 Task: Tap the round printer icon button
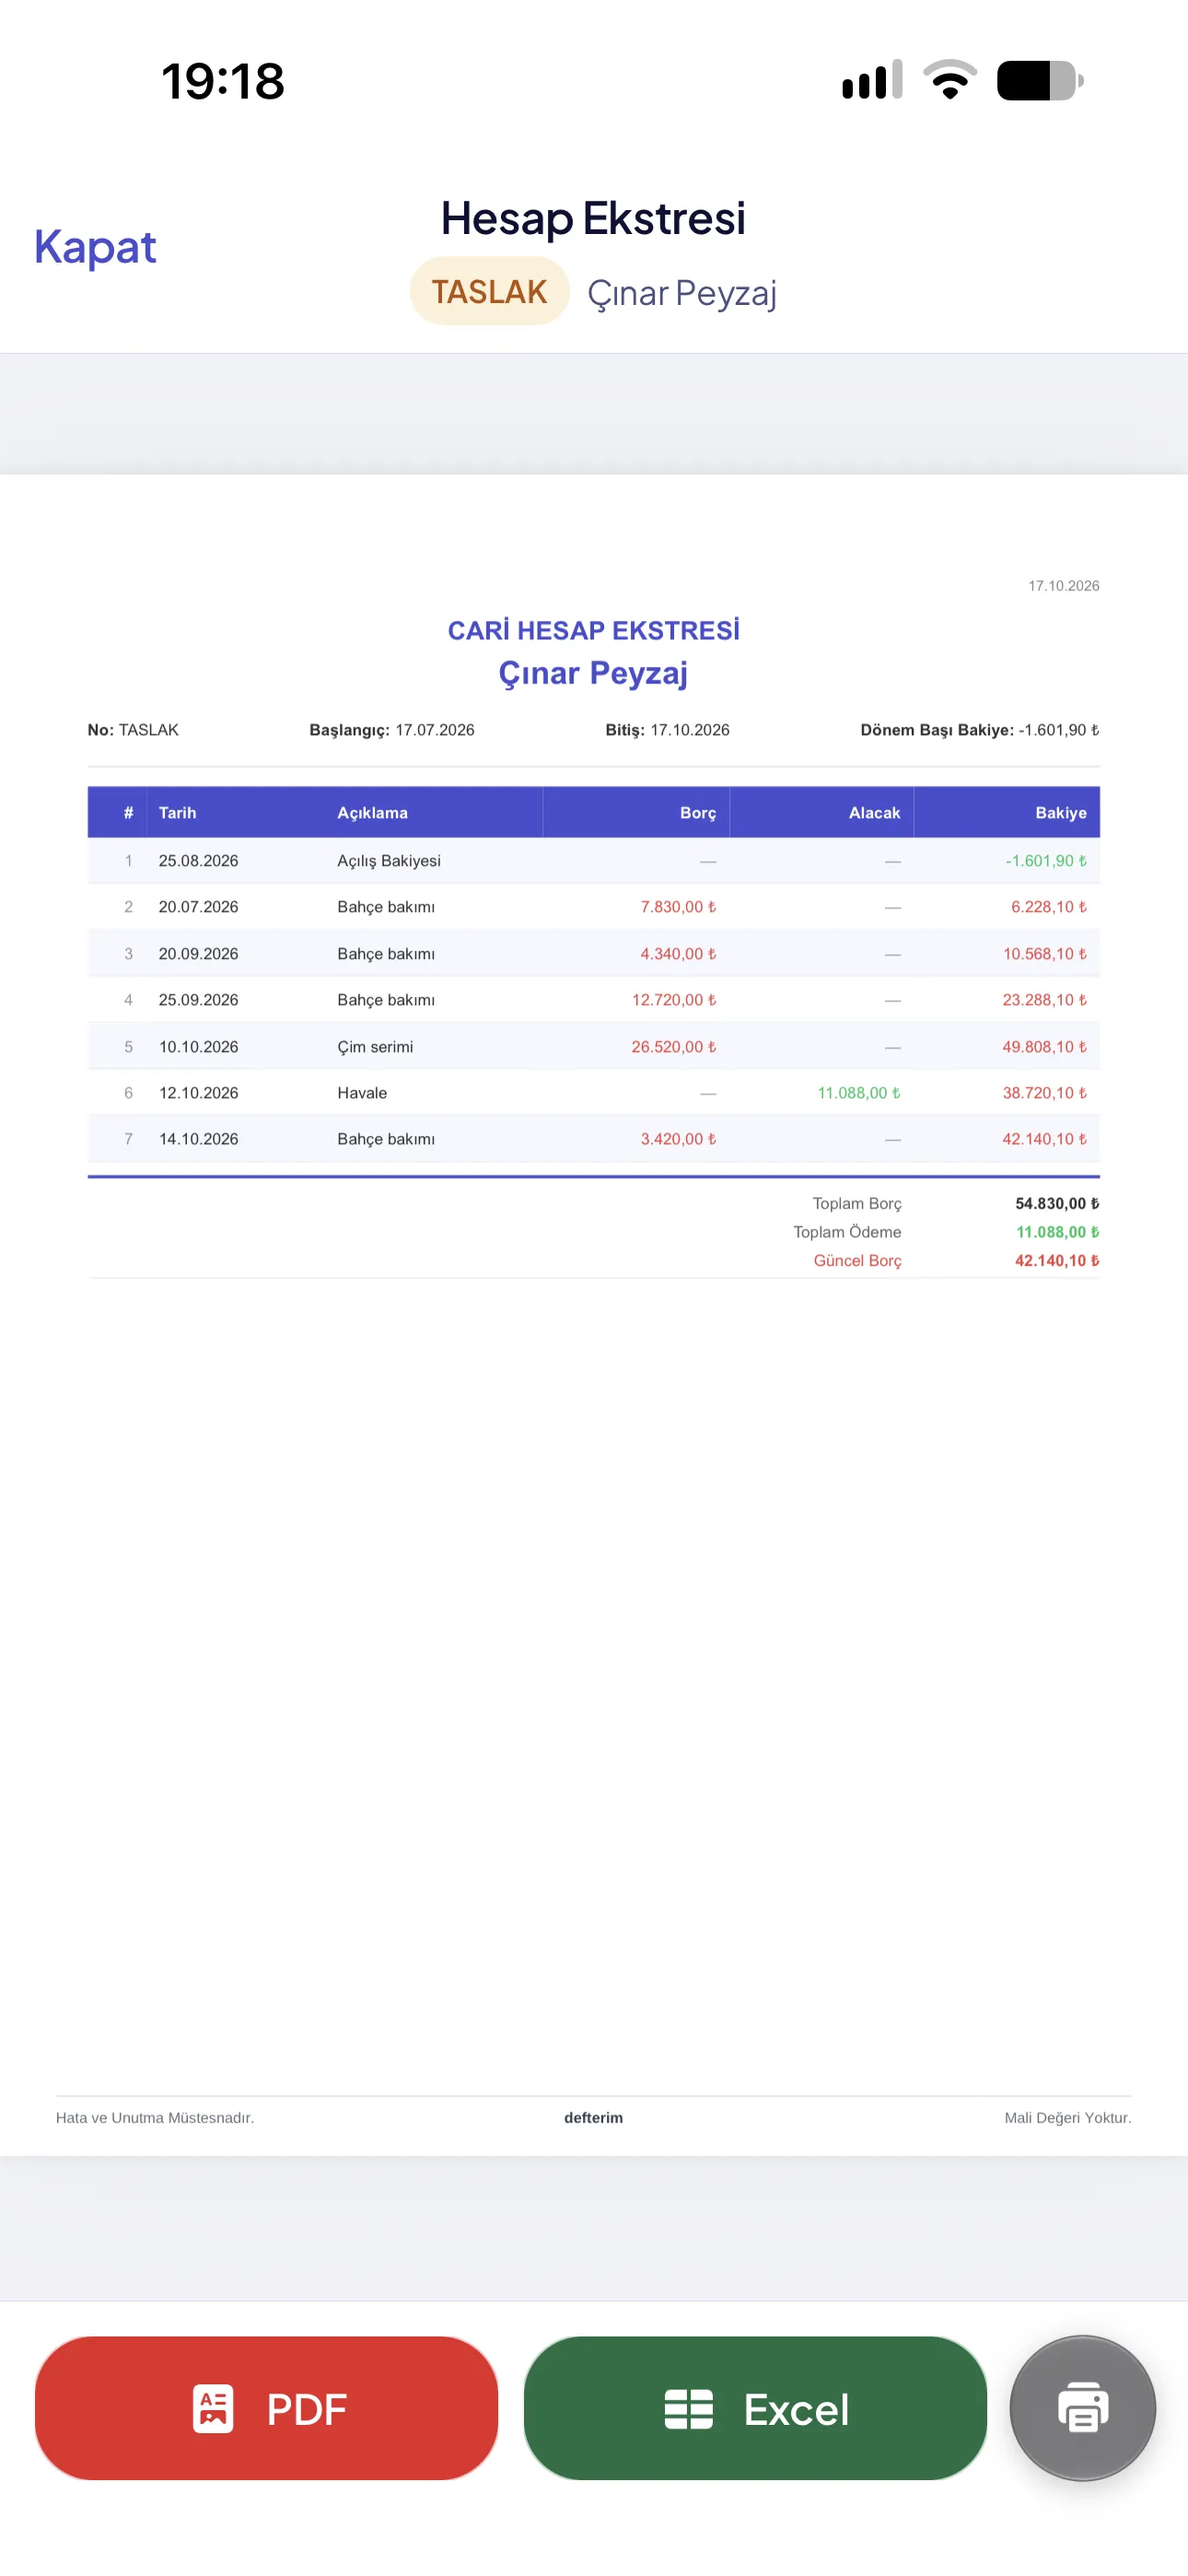(x=1082, y=2408)
